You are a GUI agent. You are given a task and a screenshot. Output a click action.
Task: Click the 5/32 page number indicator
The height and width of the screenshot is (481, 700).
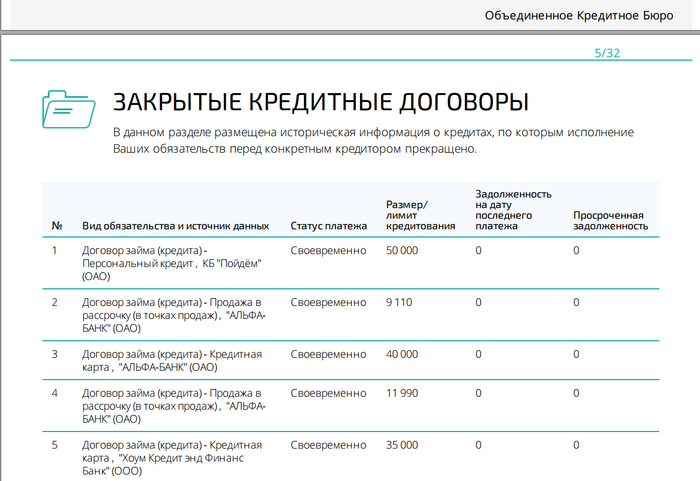(x=607, y=53)
